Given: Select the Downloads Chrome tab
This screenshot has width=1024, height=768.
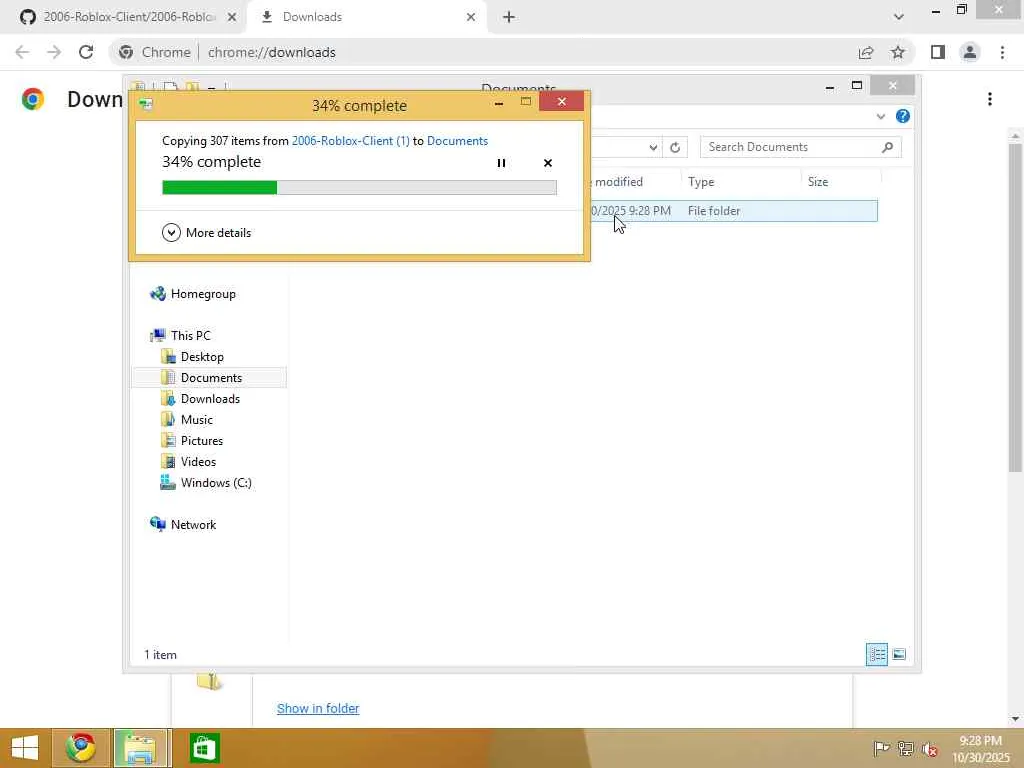Looking at the screenshot, I should tap(367, 17).
